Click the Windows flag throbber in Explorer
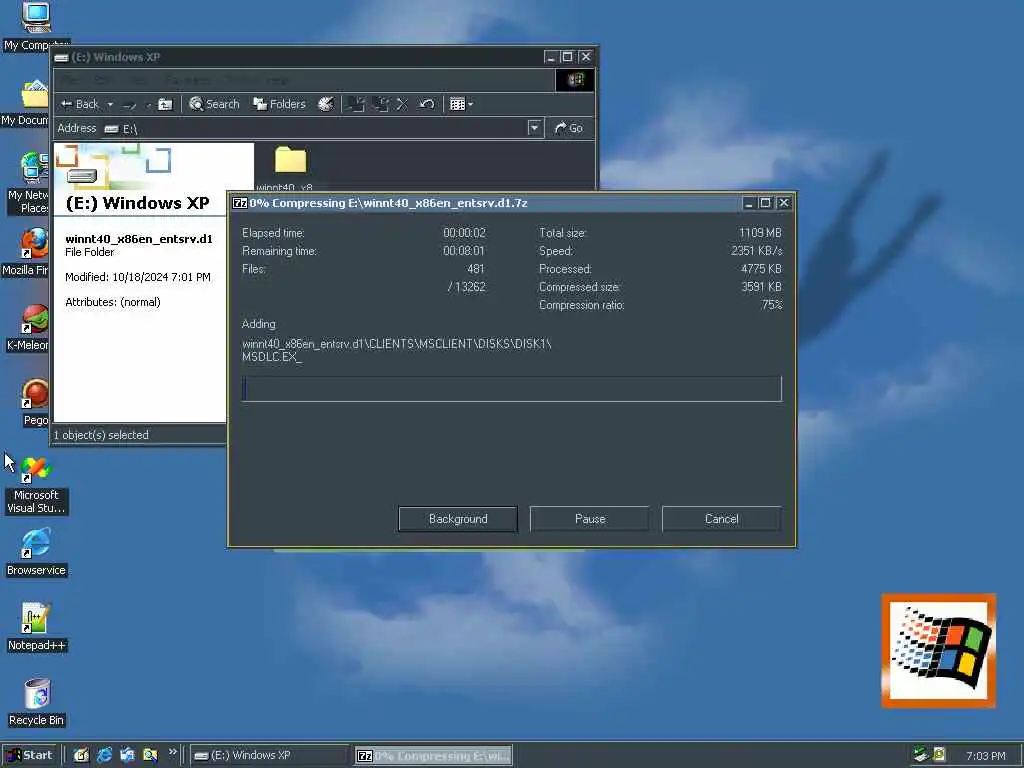 tap(575, 80)
